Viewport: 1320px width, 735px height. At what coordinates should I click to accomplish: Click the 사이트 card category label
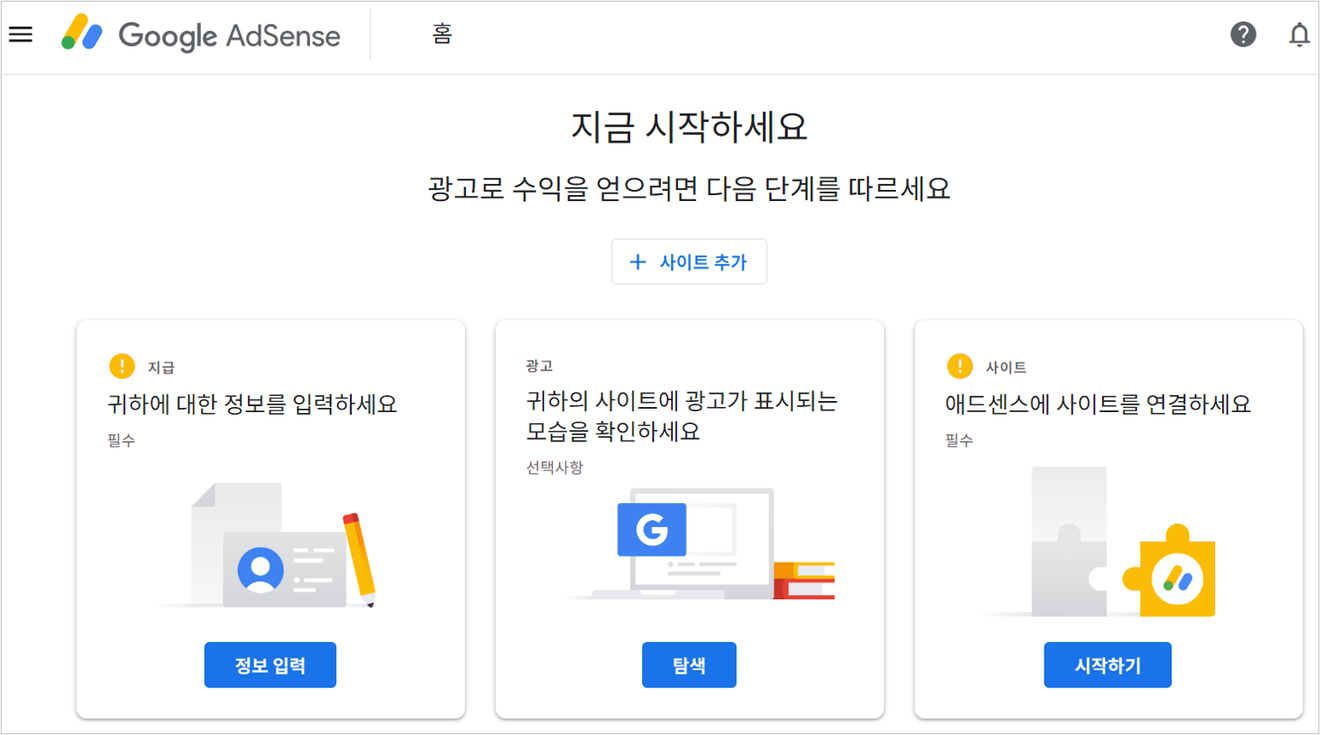pyautogui.click(x=1006, y=367)
